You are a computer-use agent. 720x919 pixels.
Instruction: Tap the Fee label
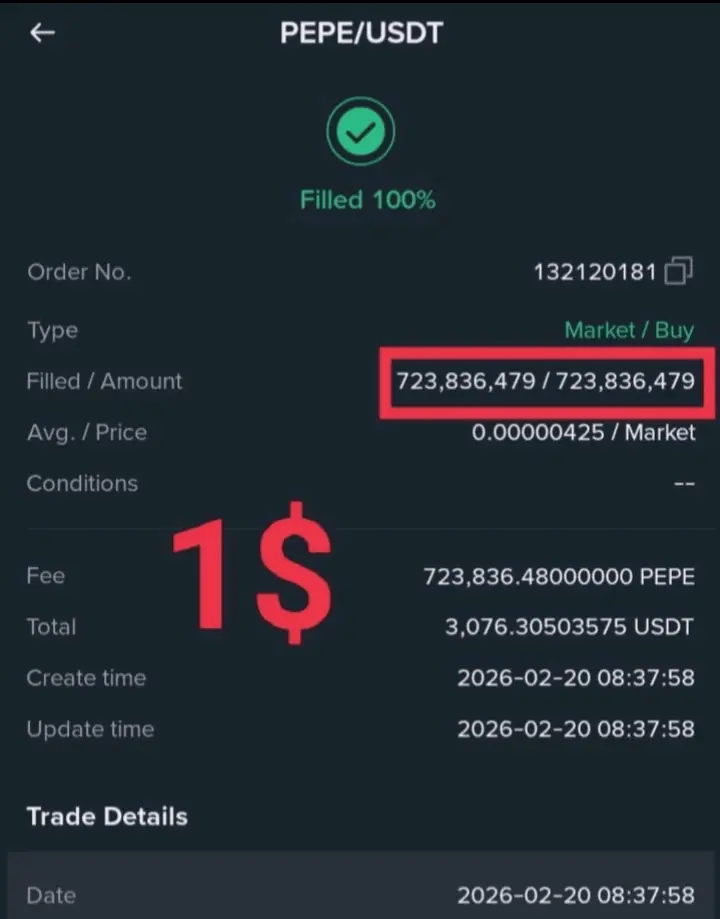tap(45, 576)
